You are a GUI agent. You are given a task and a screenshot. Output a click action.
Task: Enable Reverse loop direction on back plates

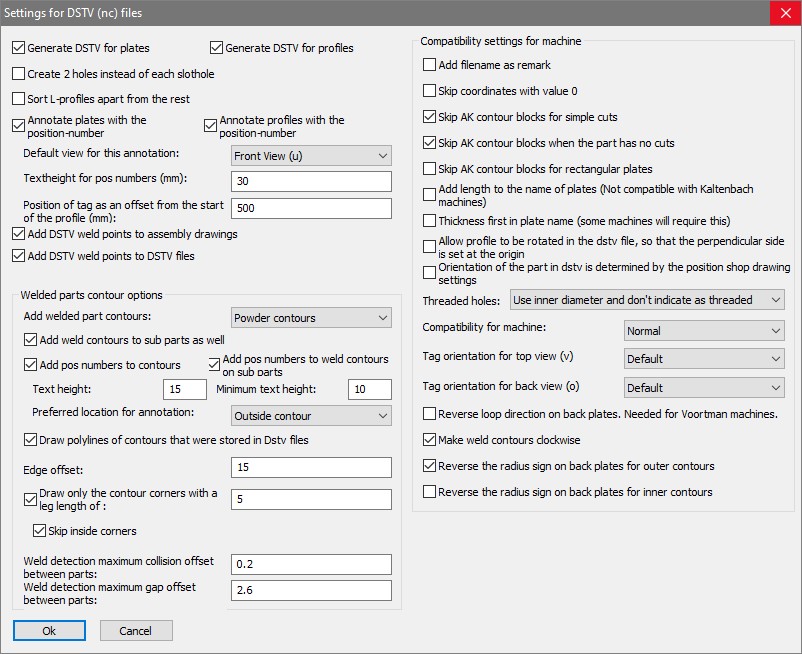[x=429, y=414]
